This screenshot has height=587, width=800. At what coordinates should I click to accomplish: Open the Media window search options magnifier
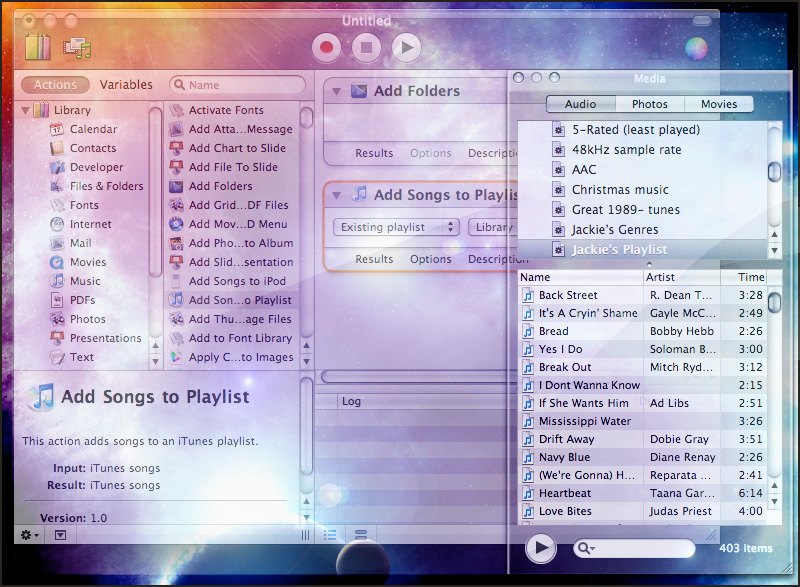[584, 548]
